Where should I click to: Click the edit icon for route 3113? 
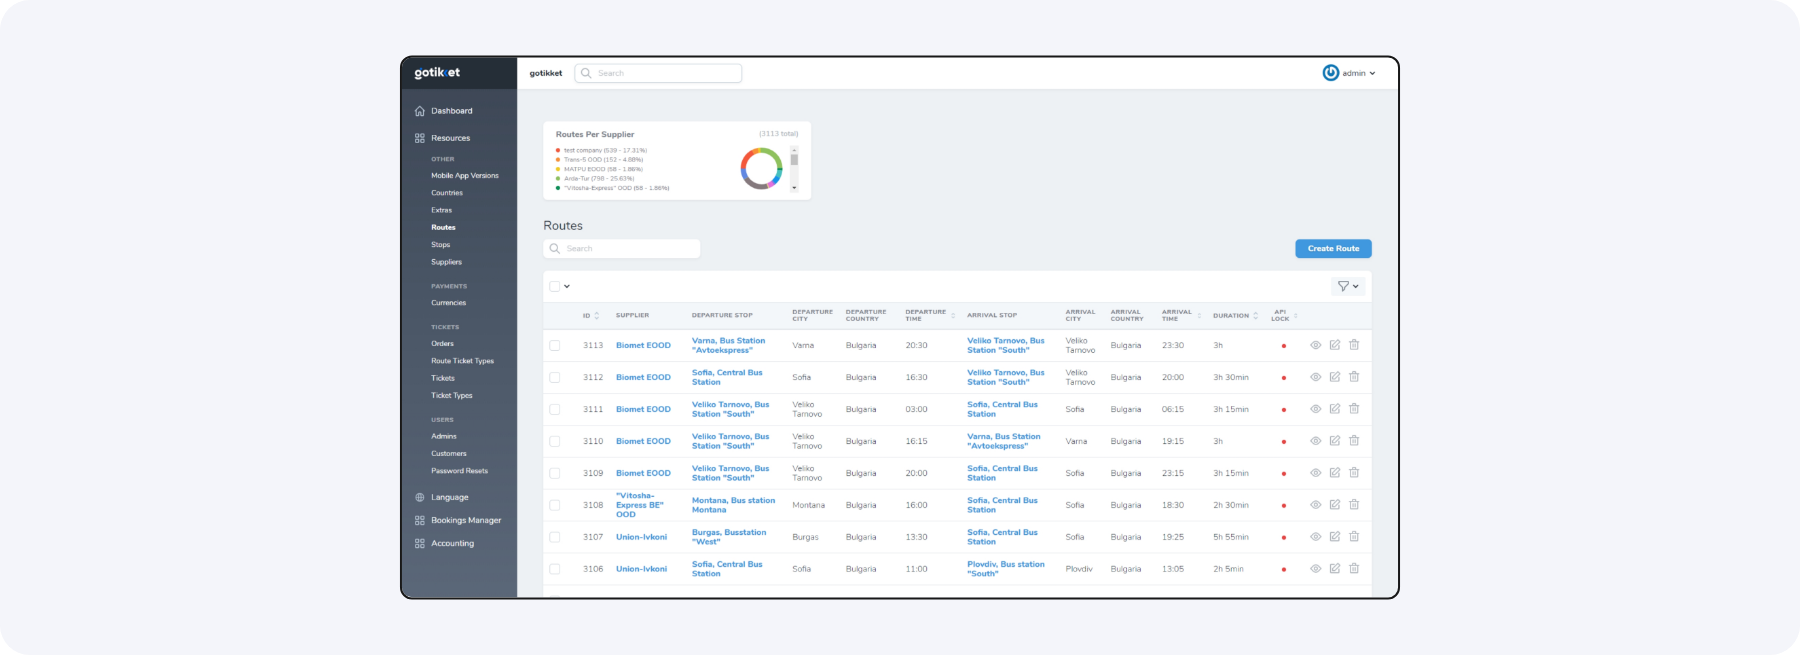click(x=1334, y=345)
